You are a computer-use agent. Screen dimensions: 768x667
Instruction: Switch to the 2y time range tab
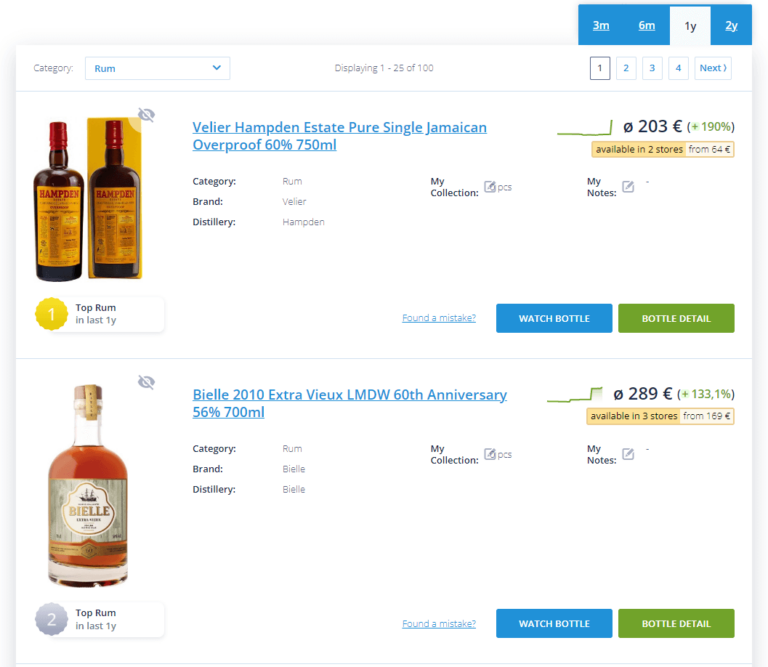pos(731,26)
